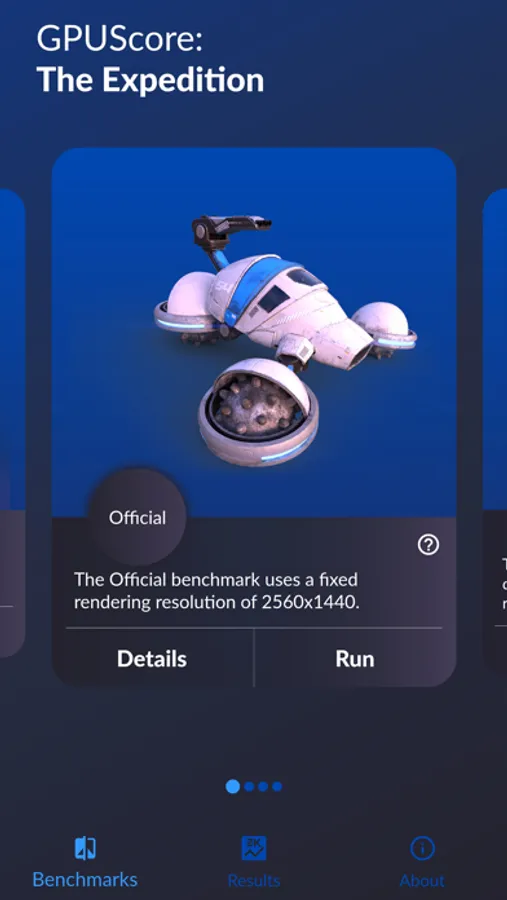
Task: Jump to the second page indicator dot
Action: (x=249, y=786)
